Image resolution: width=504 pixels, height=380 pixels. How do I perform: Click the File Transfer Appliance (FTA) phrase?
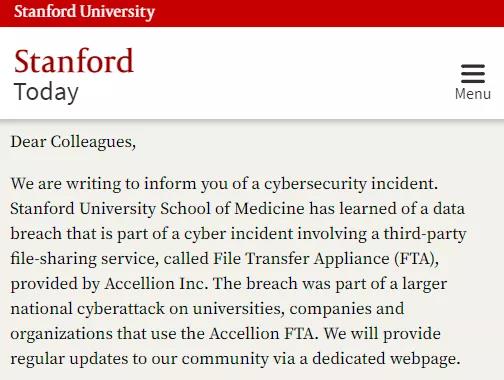pos(326,259)
